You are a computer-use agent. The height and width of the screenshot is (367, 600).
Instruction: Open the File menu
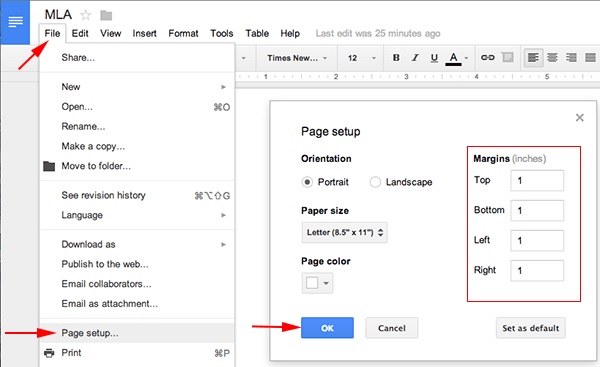pyautogui.click(x=52, y=34)
